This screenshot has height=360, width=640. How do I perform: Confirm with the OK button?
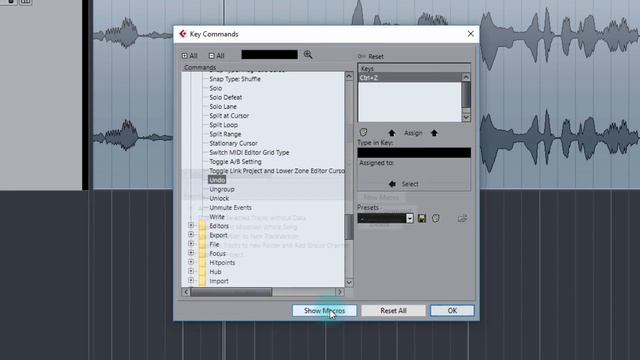point(452,311)
